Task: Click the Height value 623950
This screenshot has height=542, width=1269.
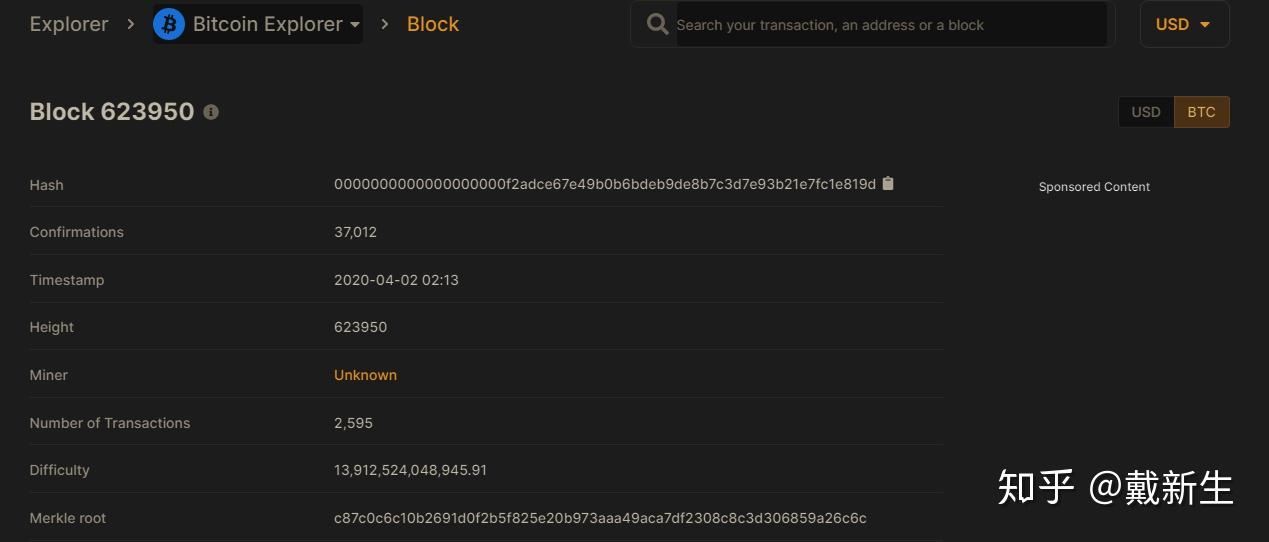Action: tap(360, 327)
